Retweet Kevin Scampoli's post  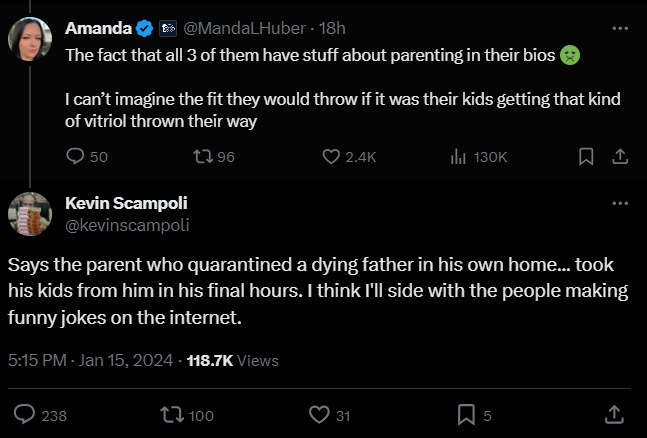point(172,414)
